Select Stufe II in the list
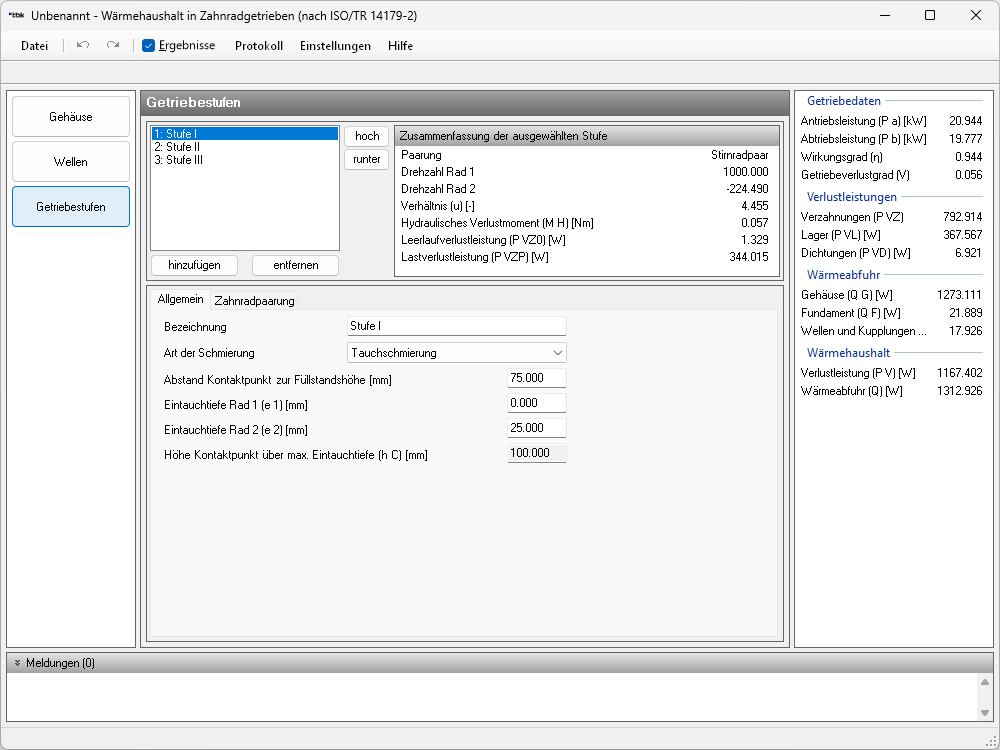This screenshot has height=750, width=1000. pos(177,147)
